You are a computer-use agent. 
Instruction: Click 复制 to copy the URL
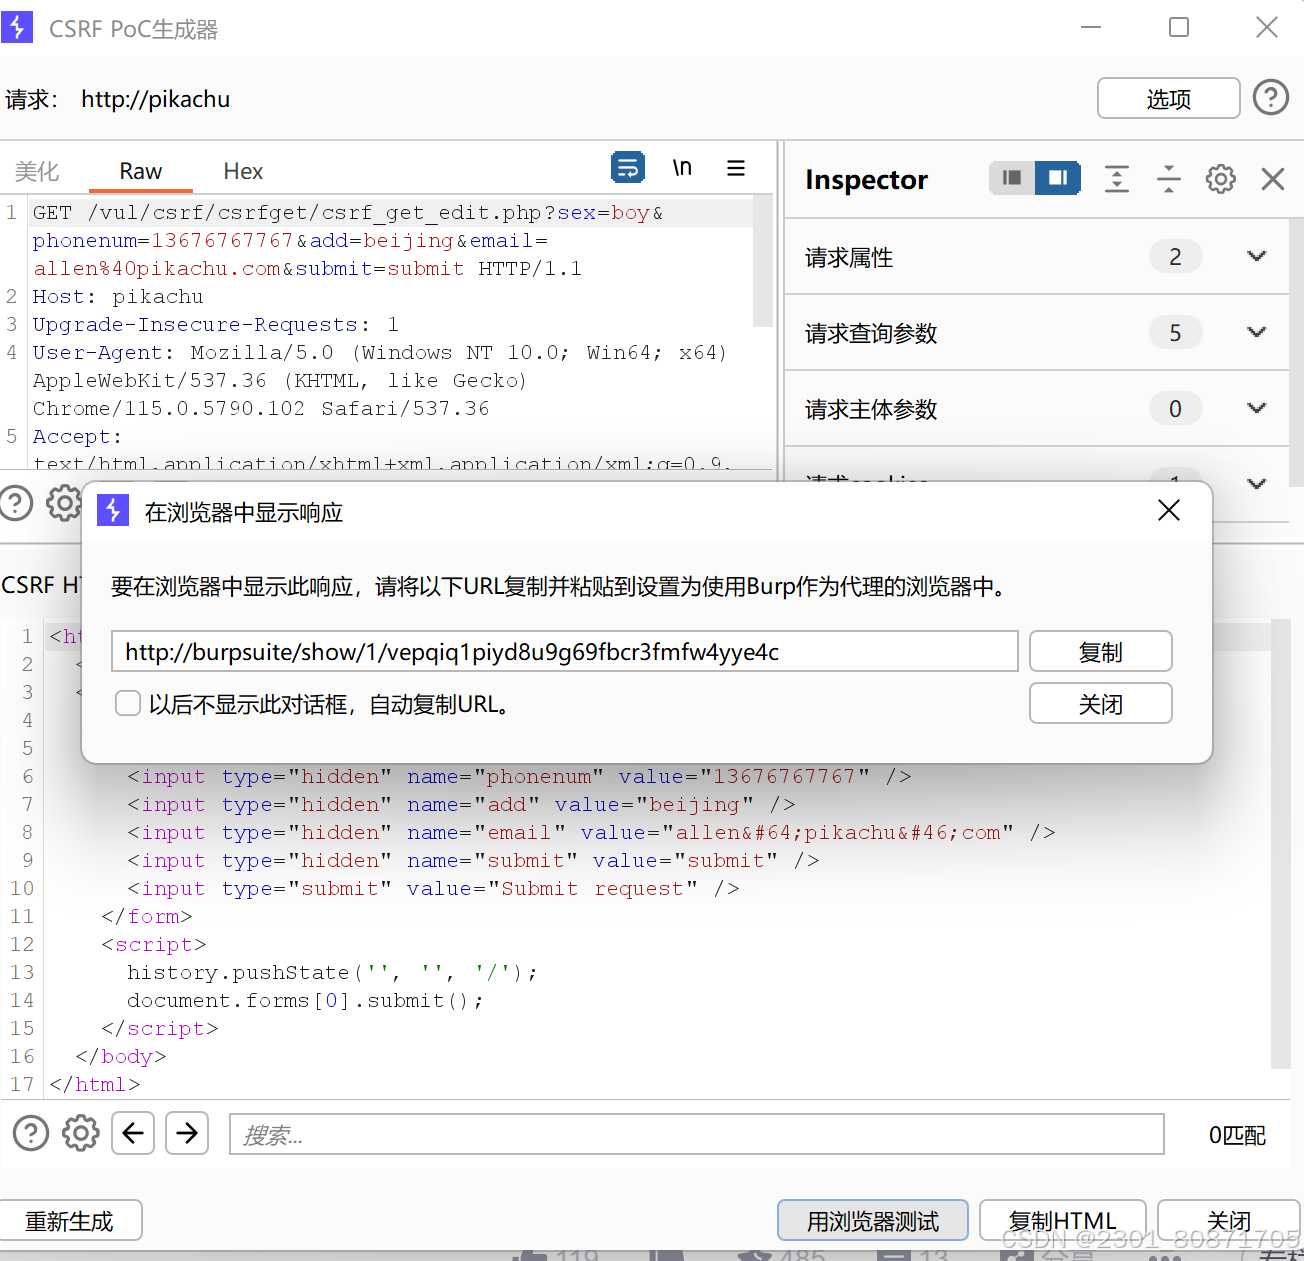(x=1100, y=652)
